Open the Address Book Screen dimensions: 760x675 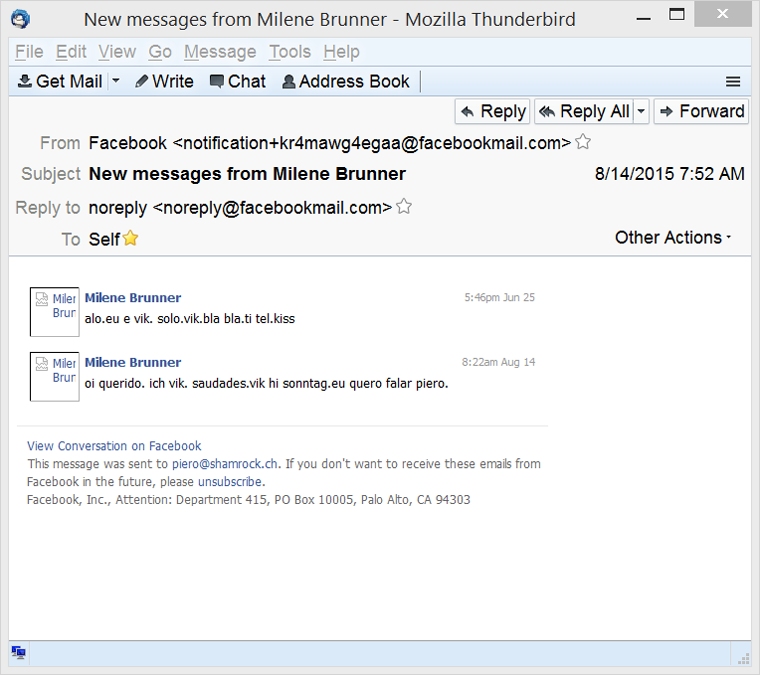click(346, 82)
